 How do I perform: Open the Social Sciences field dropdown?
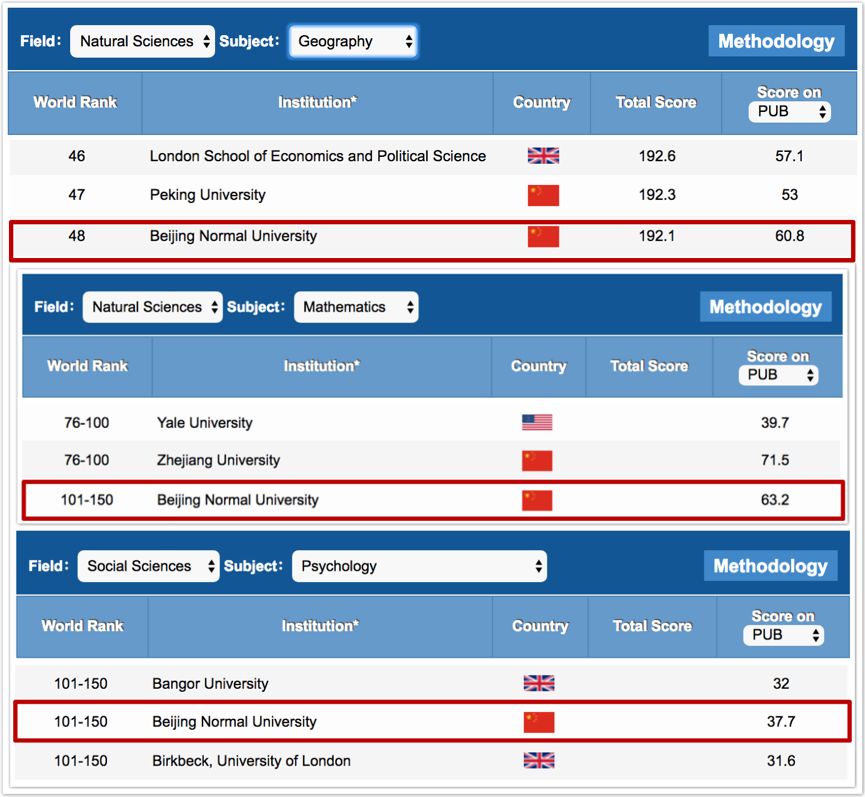point(149,566)
